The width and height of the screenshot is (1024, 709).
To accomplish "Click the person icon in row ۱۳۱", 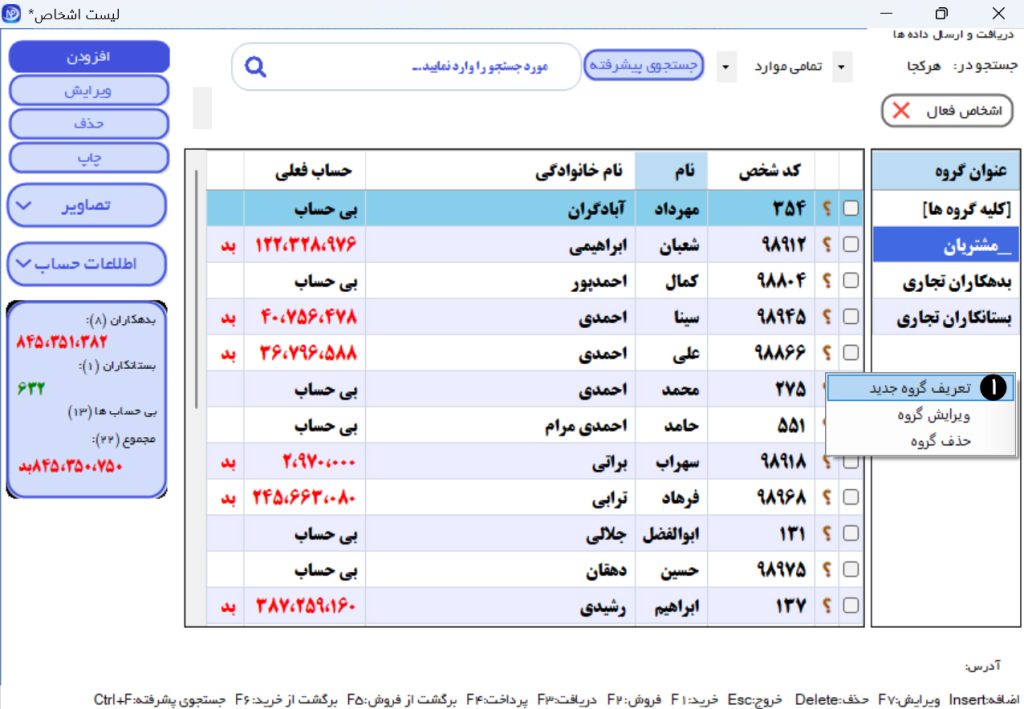I will click(827, 534).
